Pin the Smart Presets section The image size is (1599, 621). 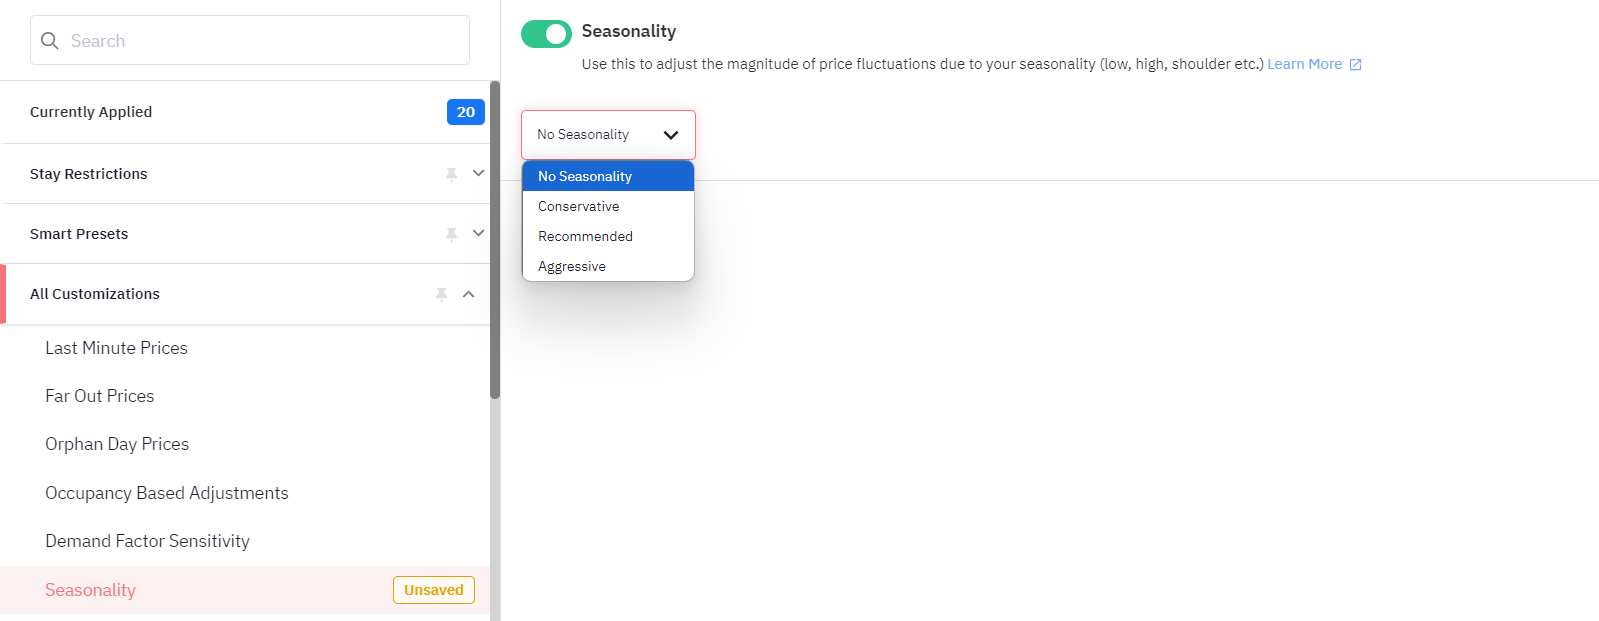(x=451, y=234)
